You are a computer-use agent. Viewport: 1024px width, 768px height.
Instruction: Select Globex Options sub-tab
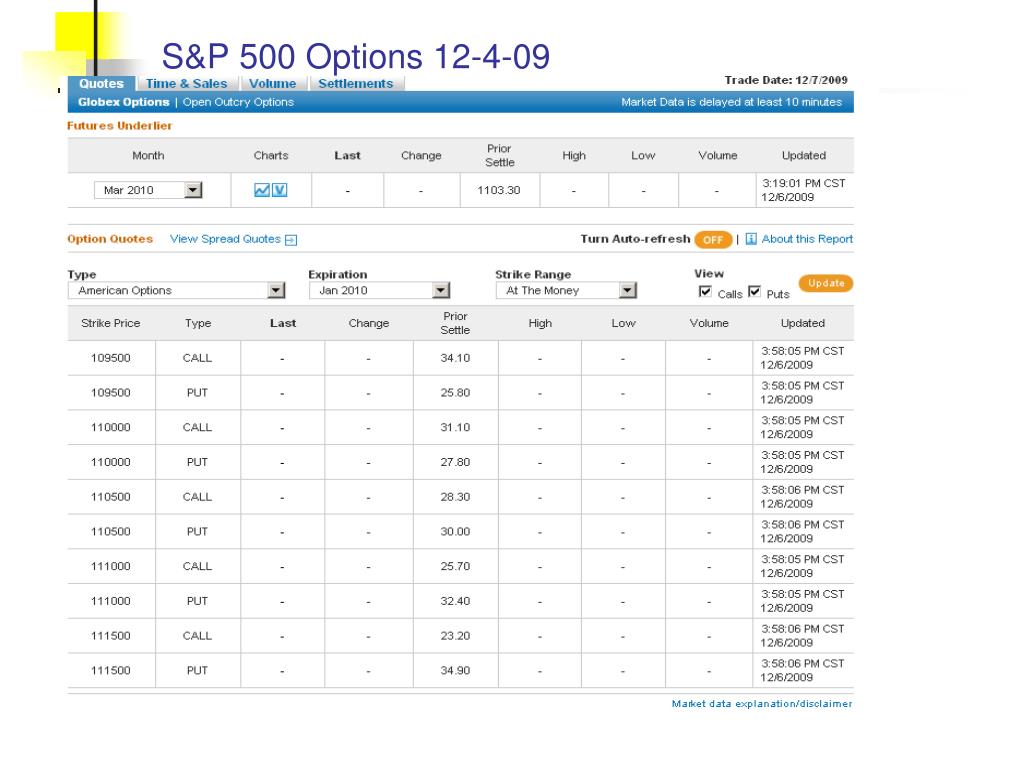tap(123, 102)
